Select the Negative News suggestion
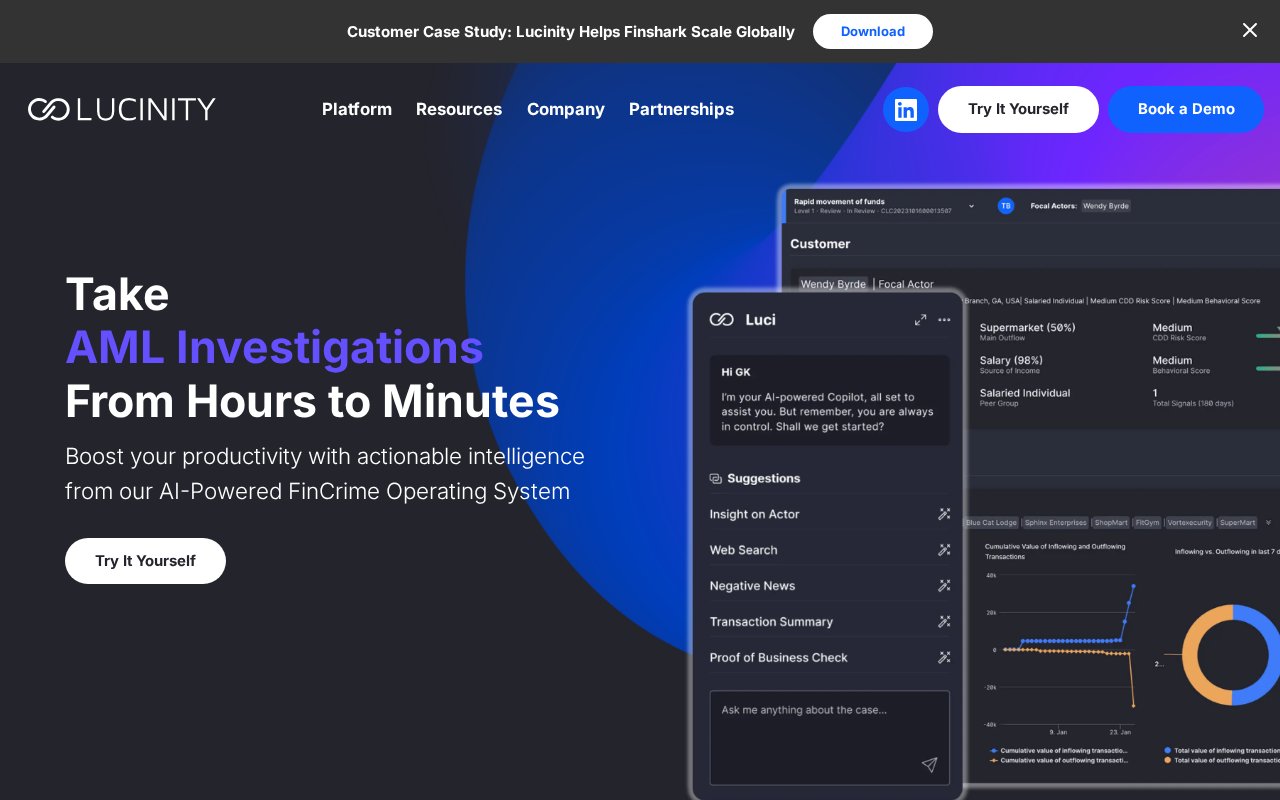This screenshot has width=1280, height=800. click(753, 586)
